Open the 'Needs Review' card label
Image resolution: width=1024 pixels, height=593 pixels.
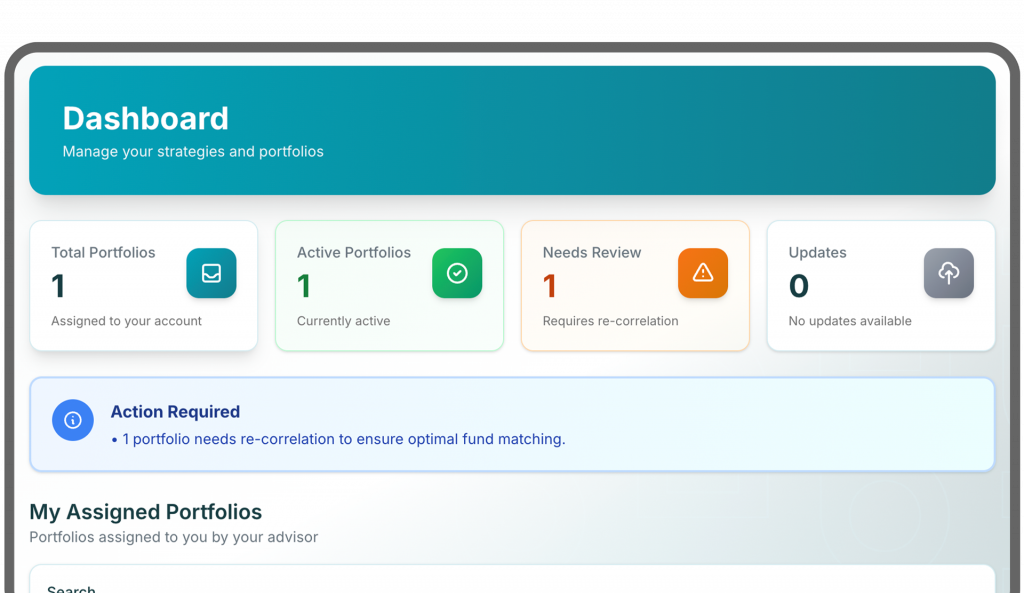coord(592,253)
